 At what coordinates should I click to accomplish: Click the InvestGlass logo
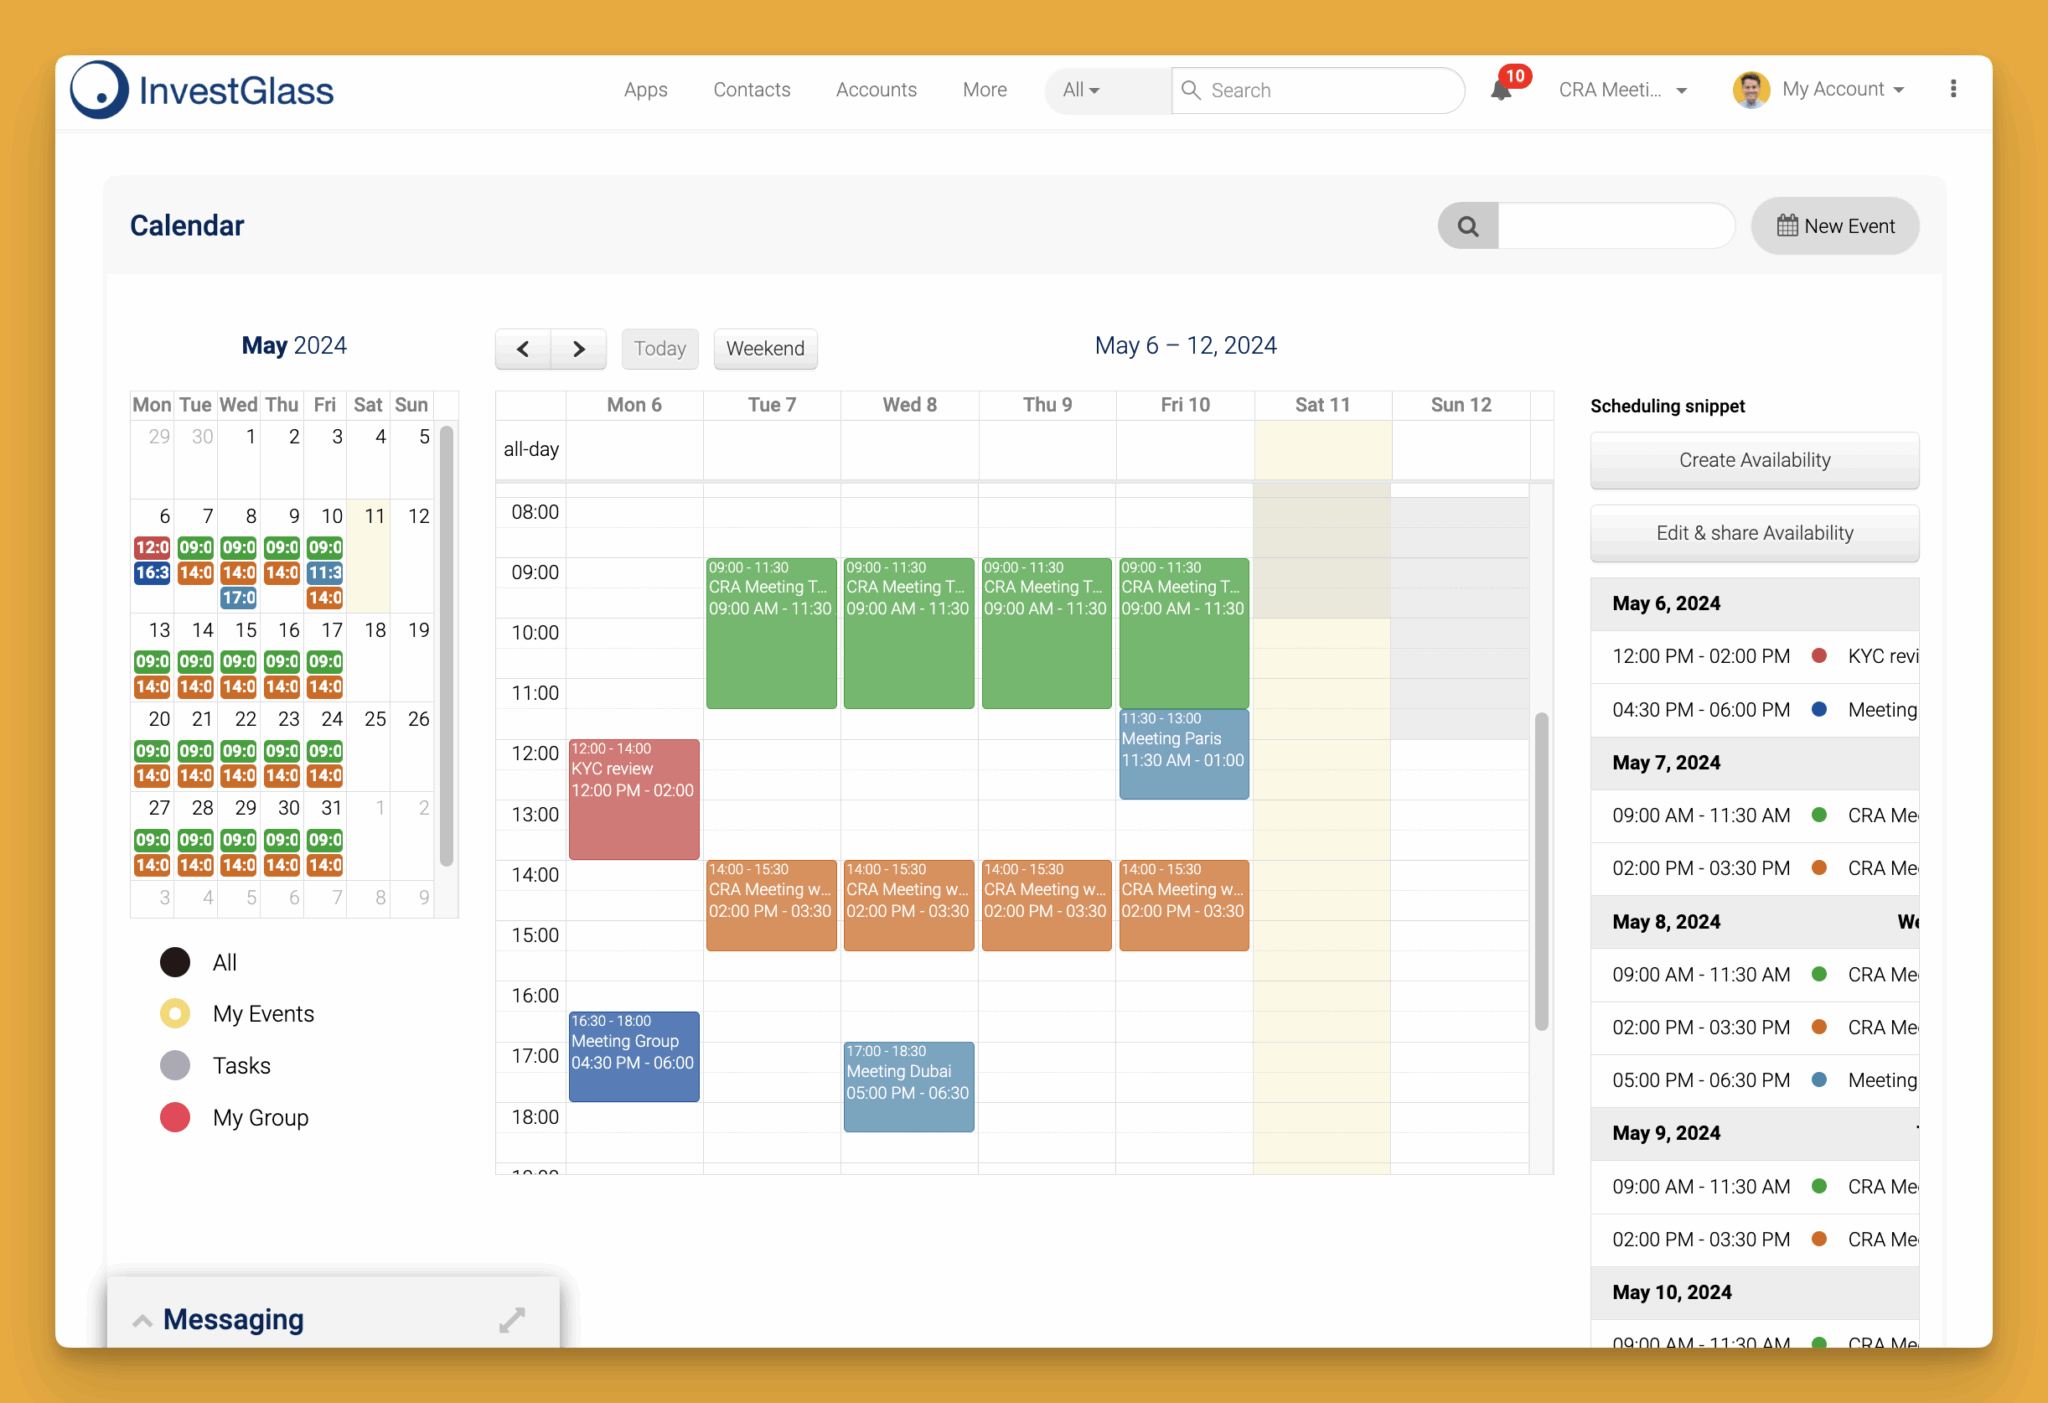(x=202, y=90)
